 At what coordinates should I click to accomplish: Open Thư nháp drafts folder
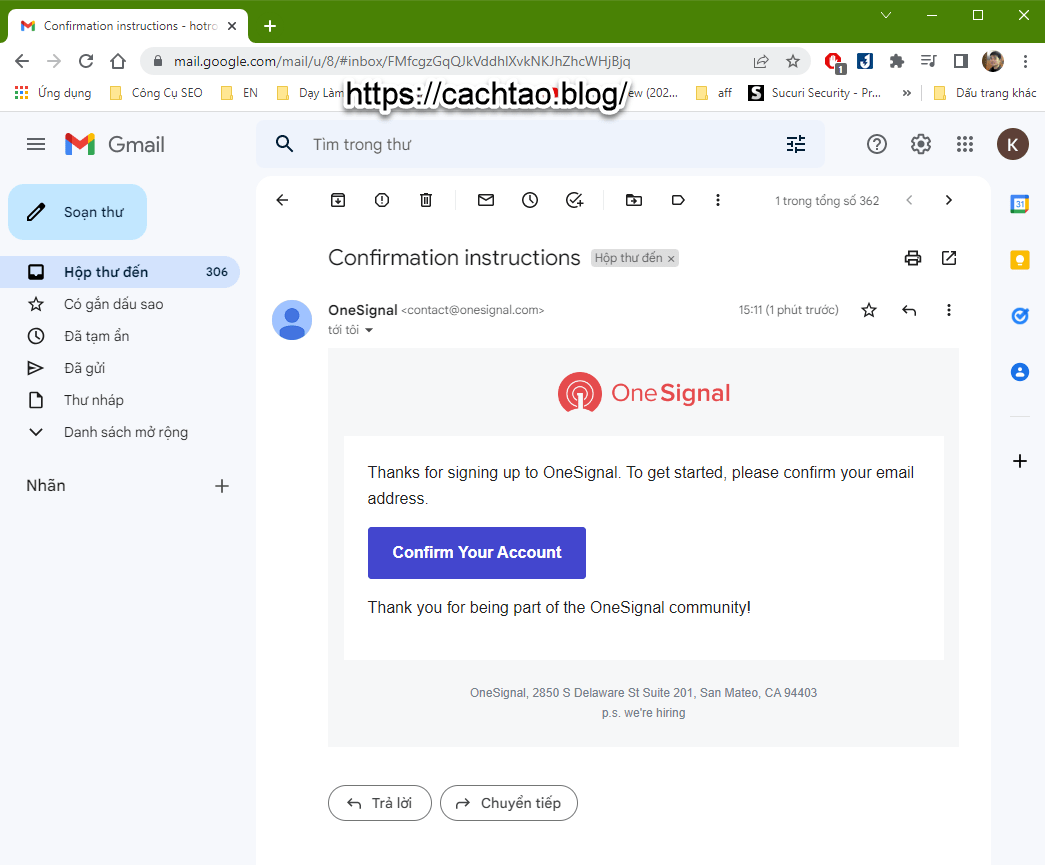click(x=120, y=400)
